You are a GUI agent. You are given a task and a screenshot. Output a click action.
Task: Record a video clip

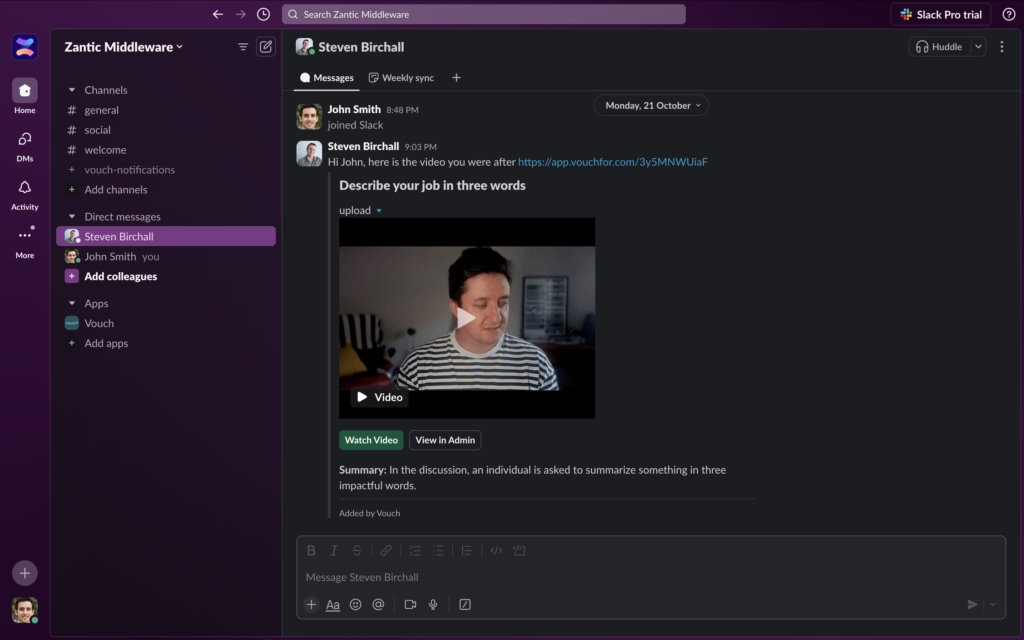pos(410,605)
